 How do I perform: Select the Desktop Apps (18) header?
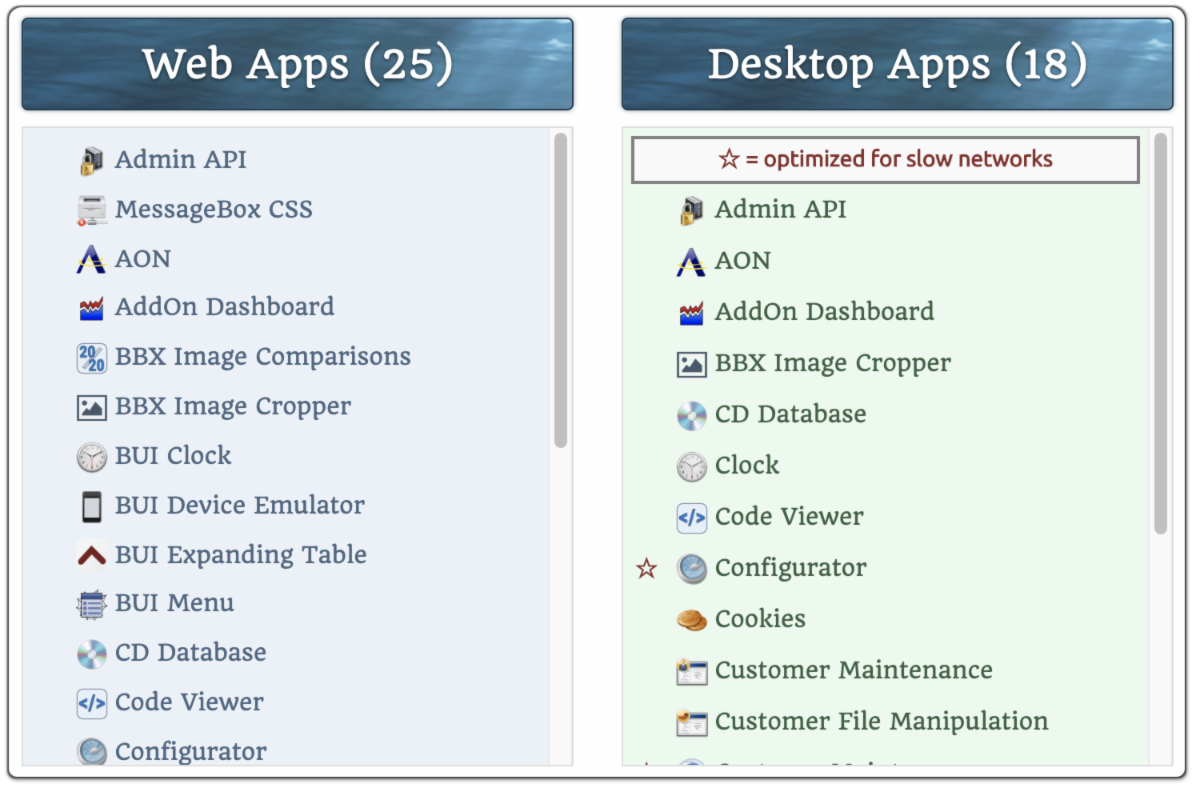coord(897,64)
